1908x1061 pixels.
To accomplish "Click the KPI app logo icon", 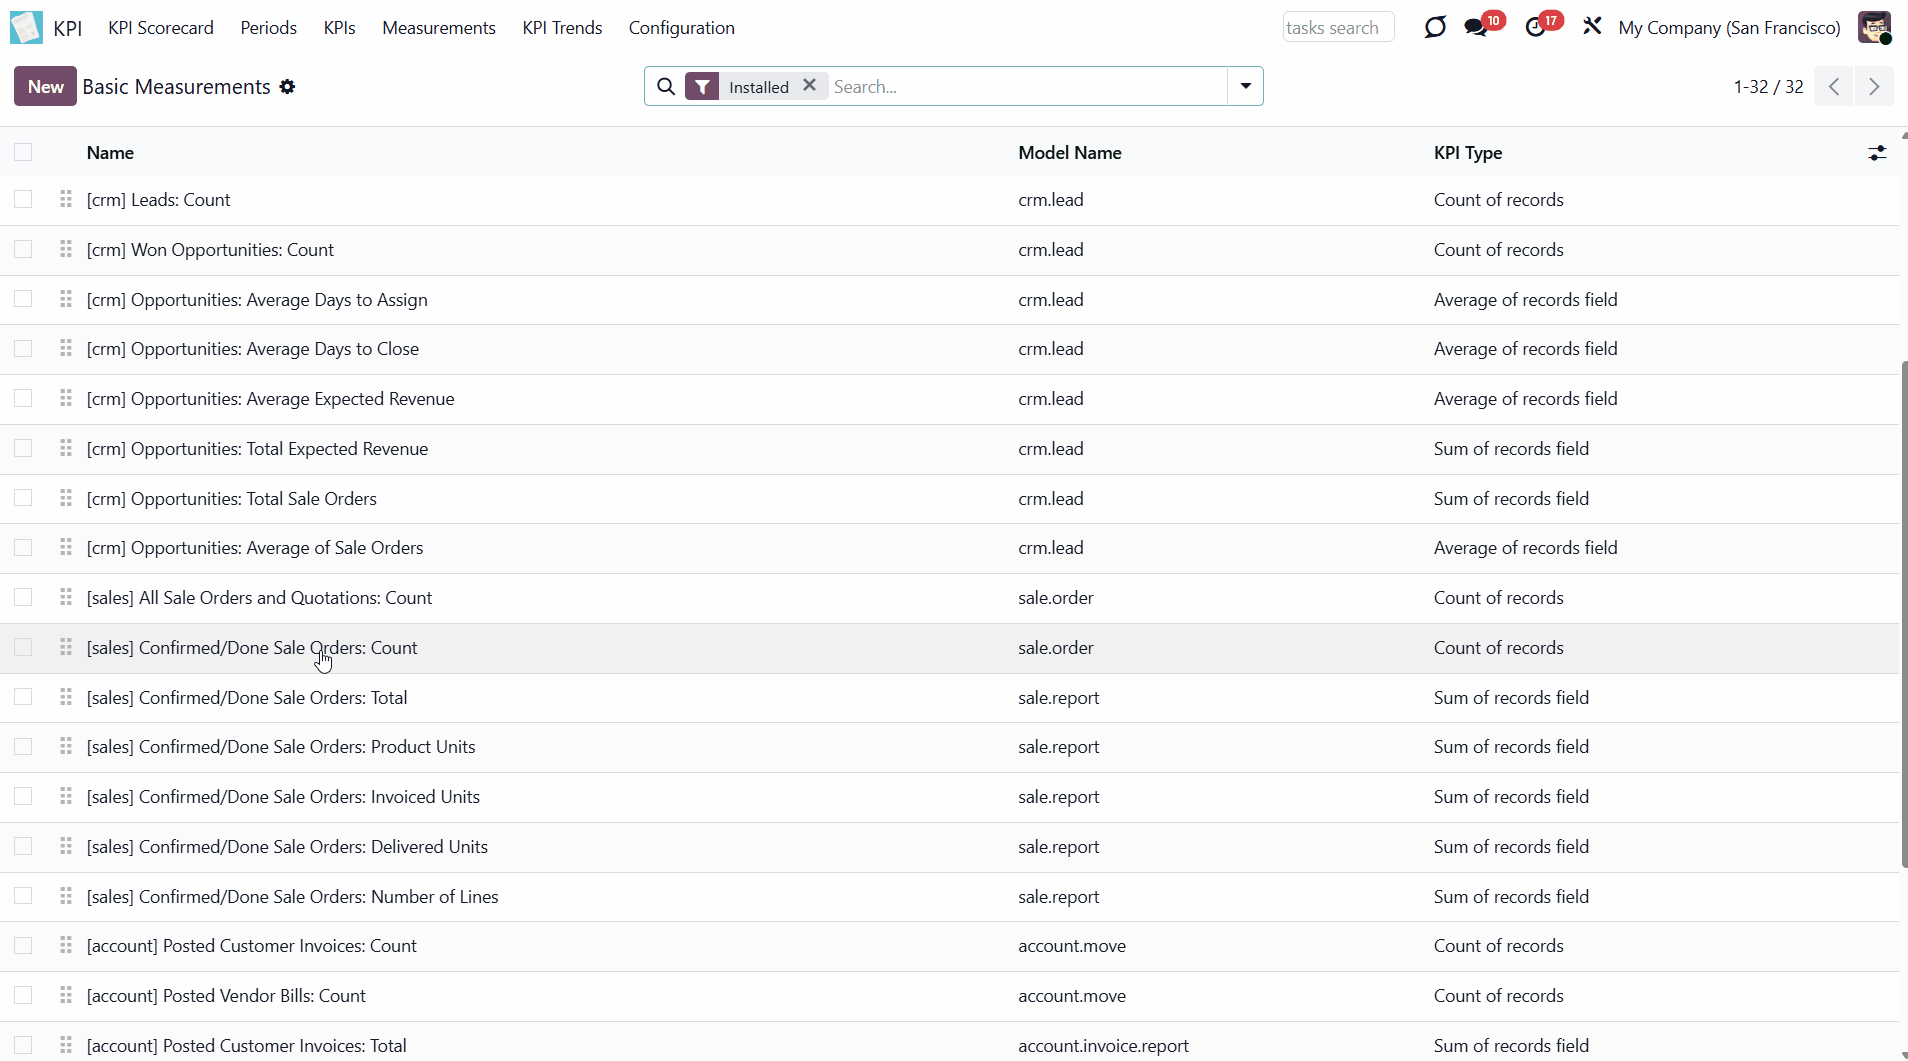I will (x=26, y=27).
